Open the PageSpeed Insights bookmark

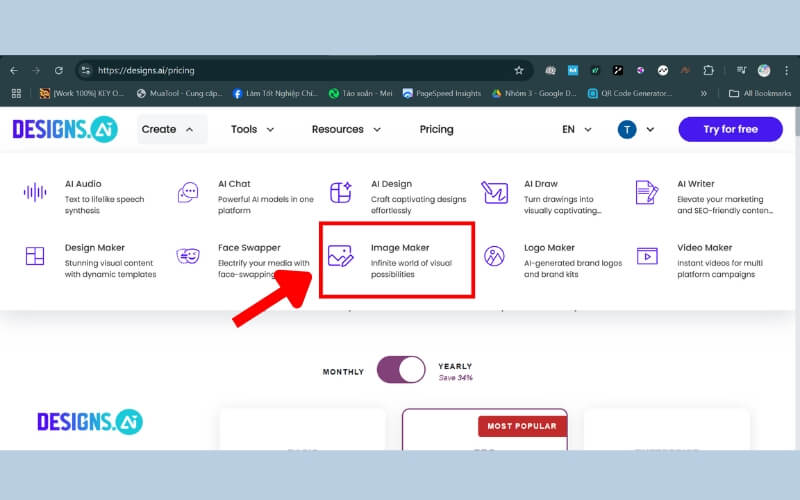(x=441, y=93)
